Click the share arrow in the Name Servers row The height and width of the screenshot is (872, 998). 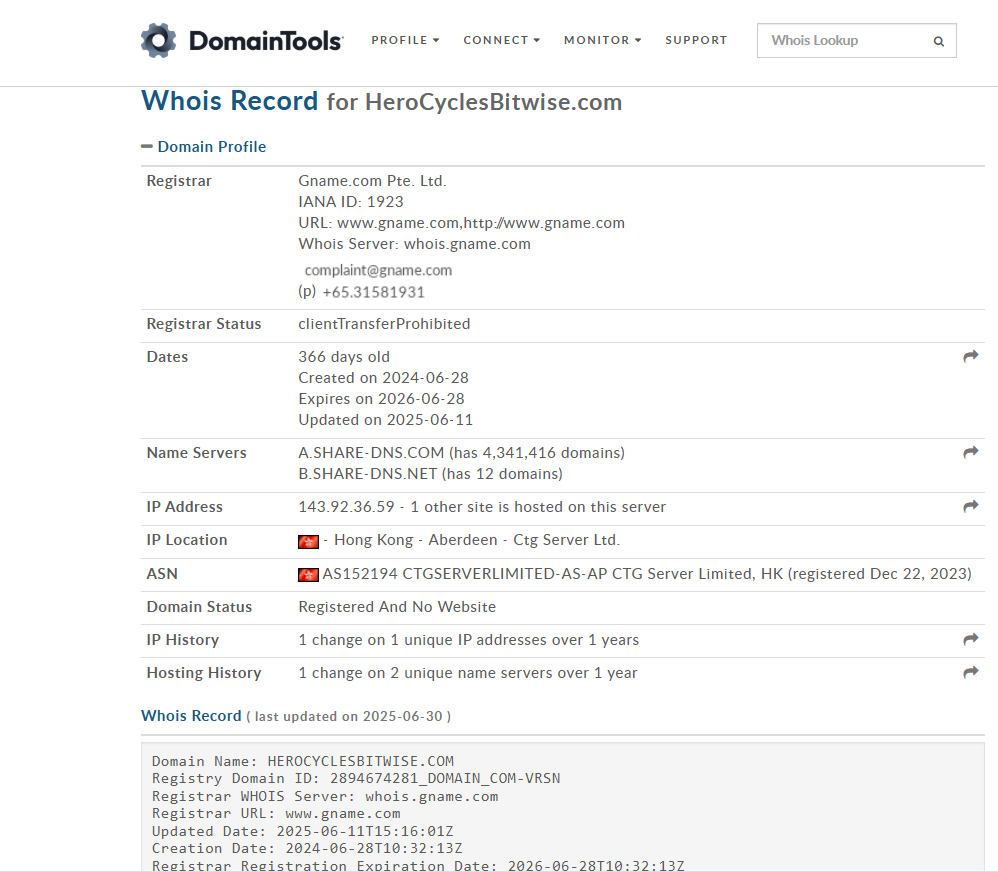tap(971, 453)
